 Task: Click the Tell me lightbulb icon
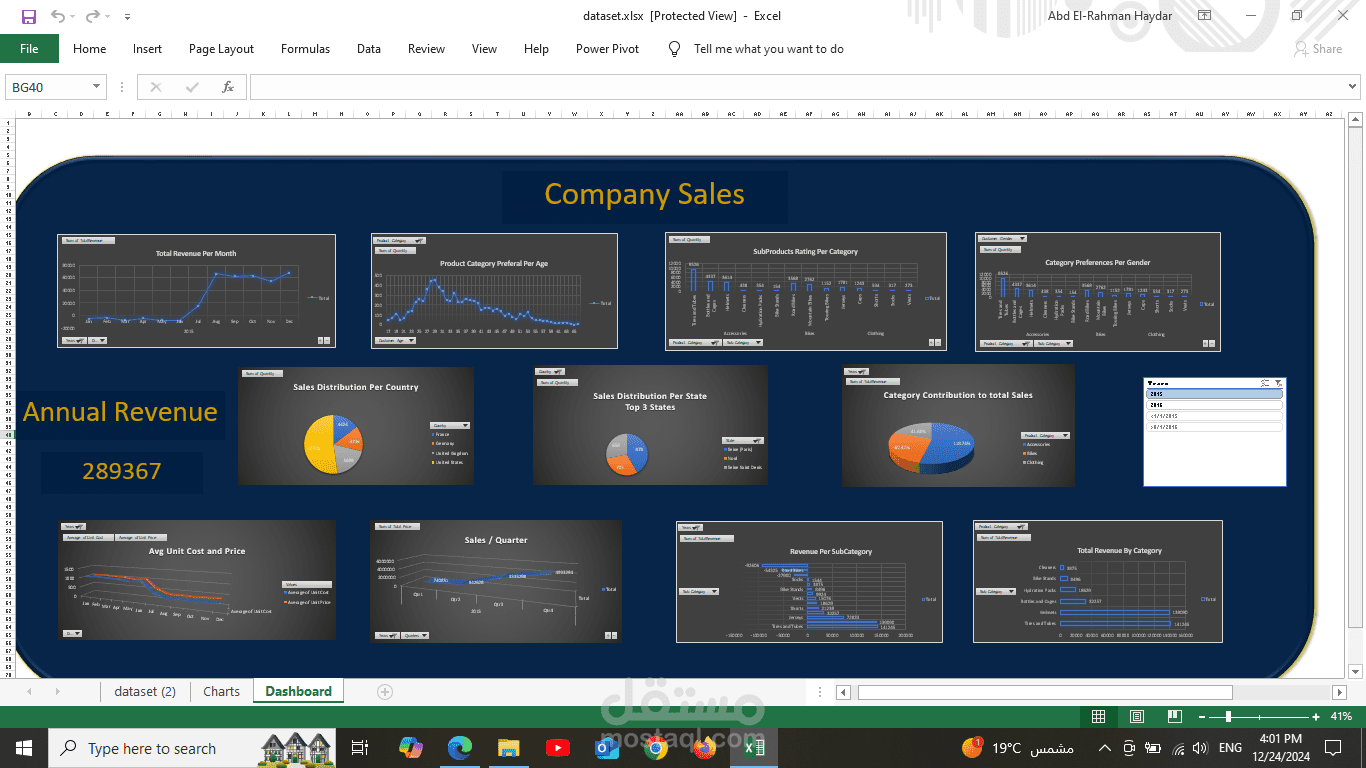click(675, 49)
